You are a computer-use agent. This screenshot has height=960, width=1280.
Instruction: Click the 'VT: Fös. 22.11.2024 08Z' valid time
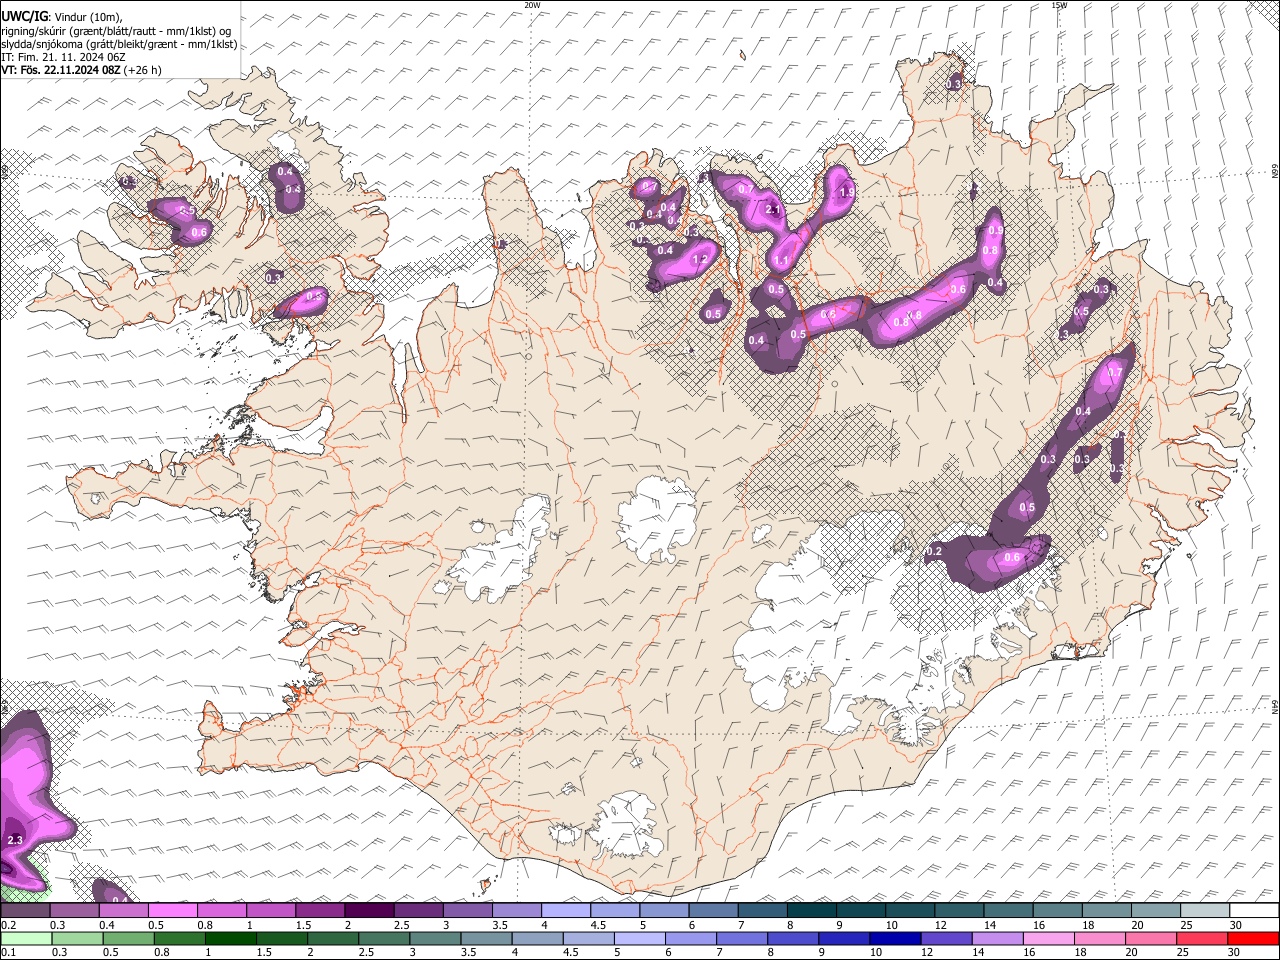pos(60,70)
